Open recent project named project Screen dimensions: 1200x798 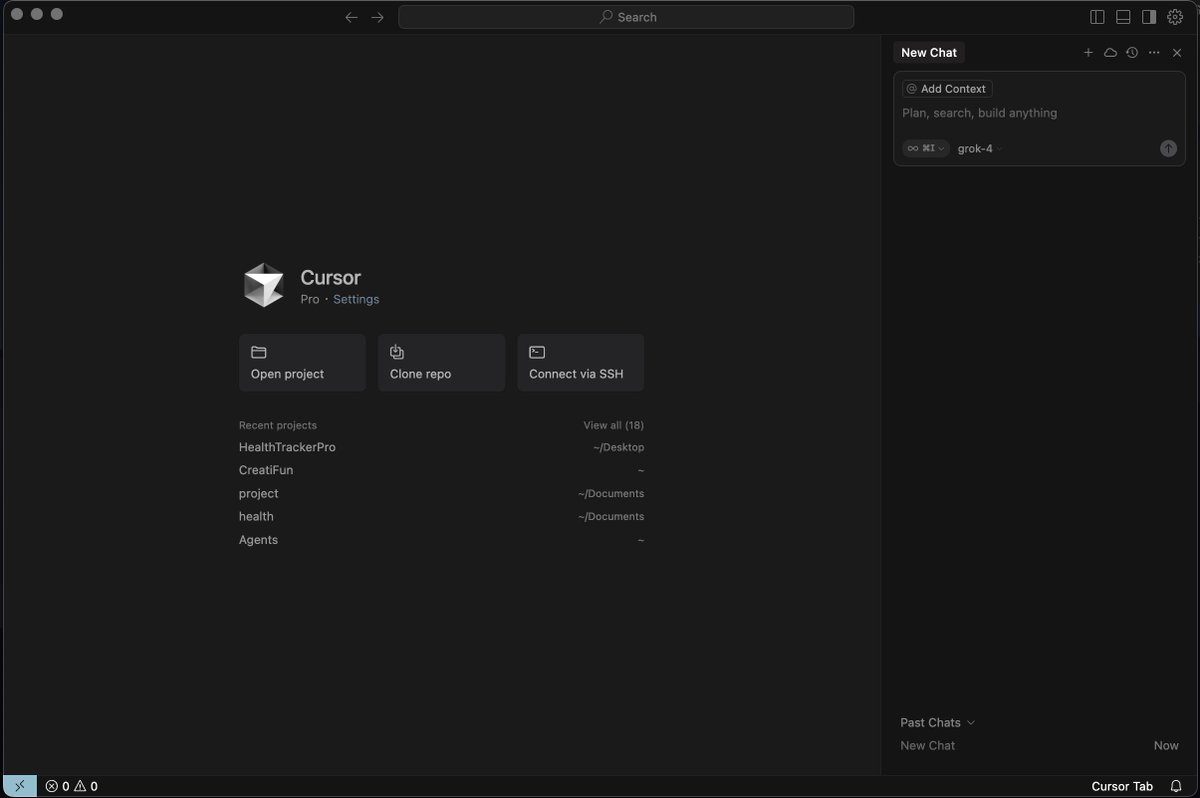tap(441, 493)
